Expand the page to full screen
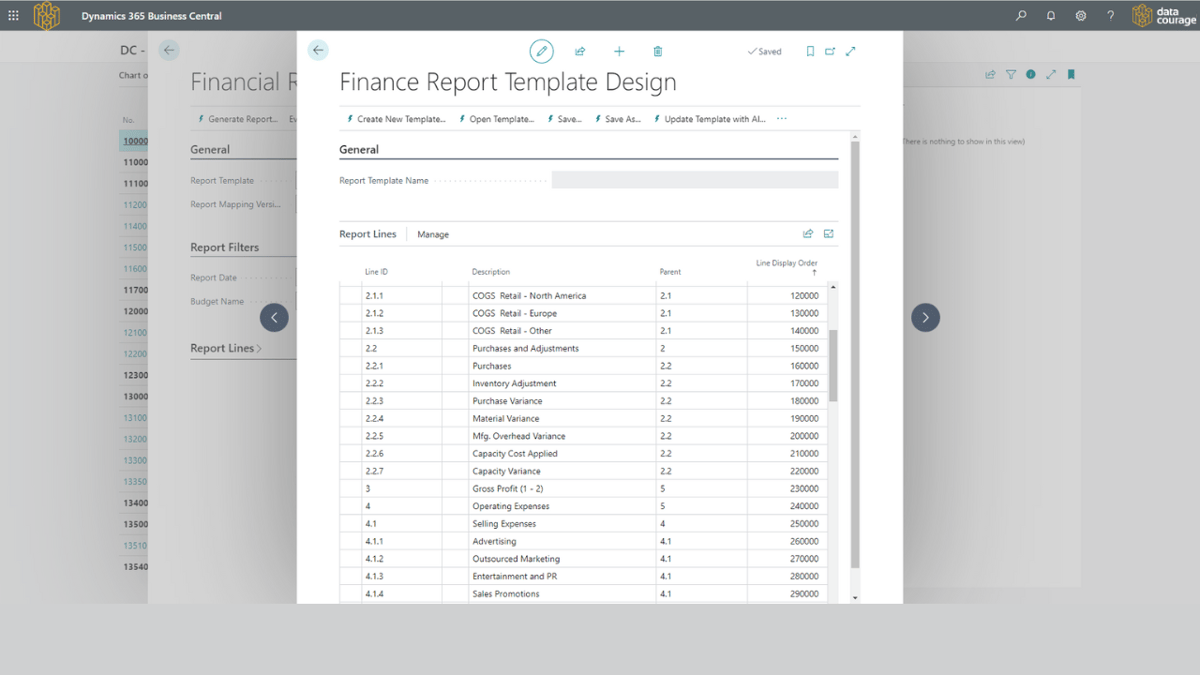The height and width of the screenshot is (675, 1200). (850, 51)
